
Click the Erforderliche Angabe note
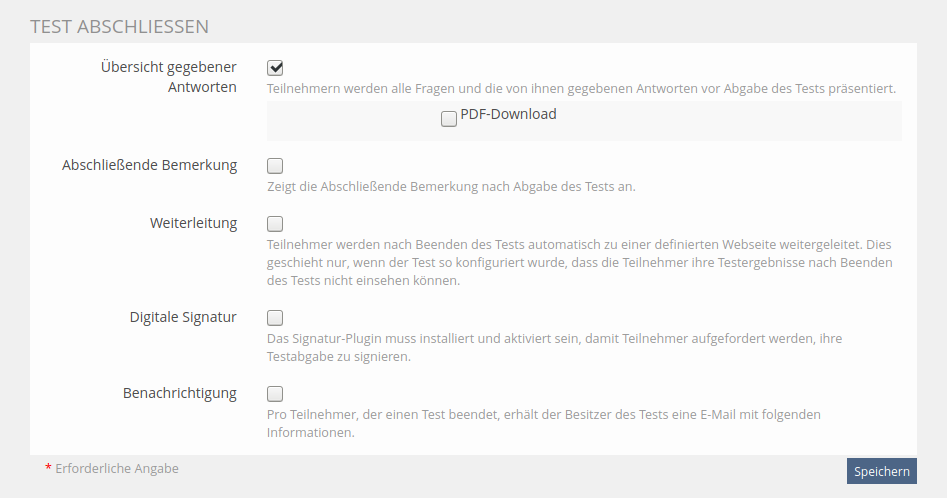click(117, 468)
